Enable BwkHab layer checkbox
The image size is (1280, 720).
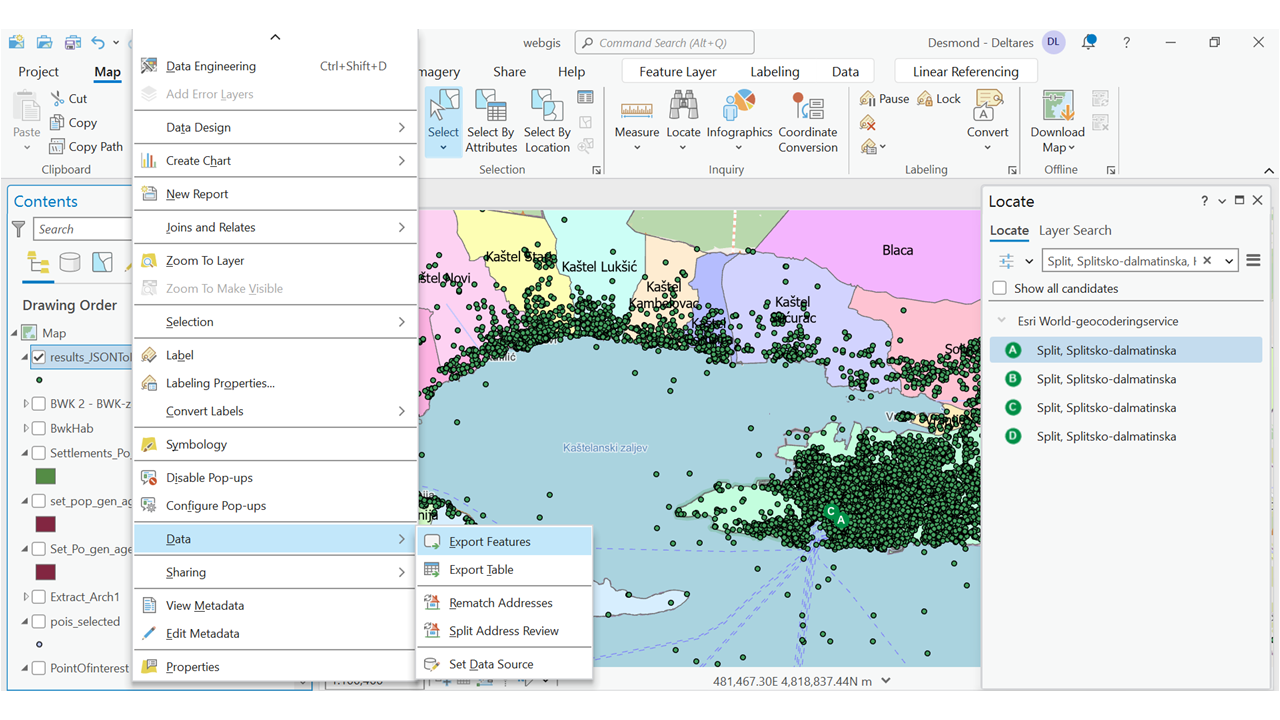[x=39, y=428]
